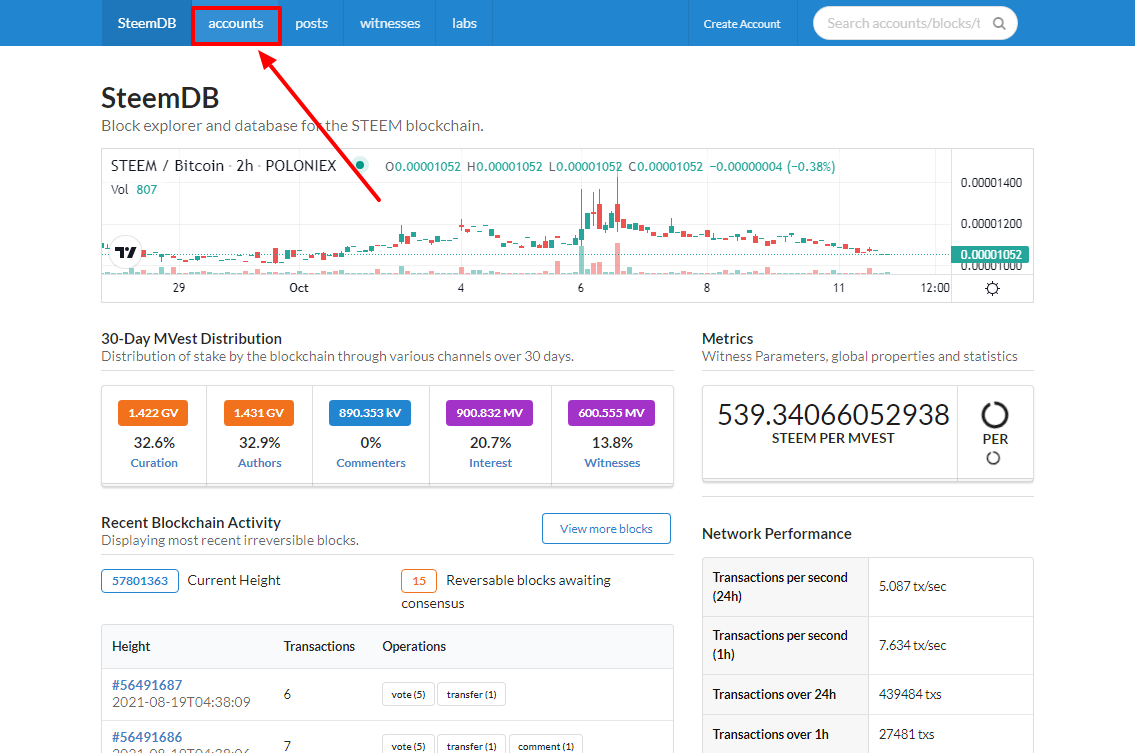Screen dimensions: 1135x753
Task: Open the accounts tab
Action: click(236, 23)
